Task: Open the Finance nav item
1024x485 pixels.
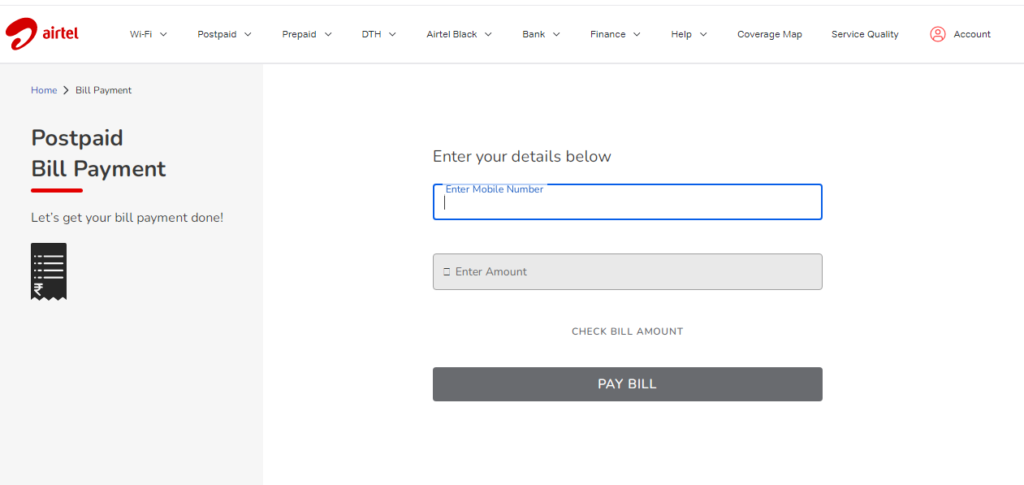Action: point(607,35)
